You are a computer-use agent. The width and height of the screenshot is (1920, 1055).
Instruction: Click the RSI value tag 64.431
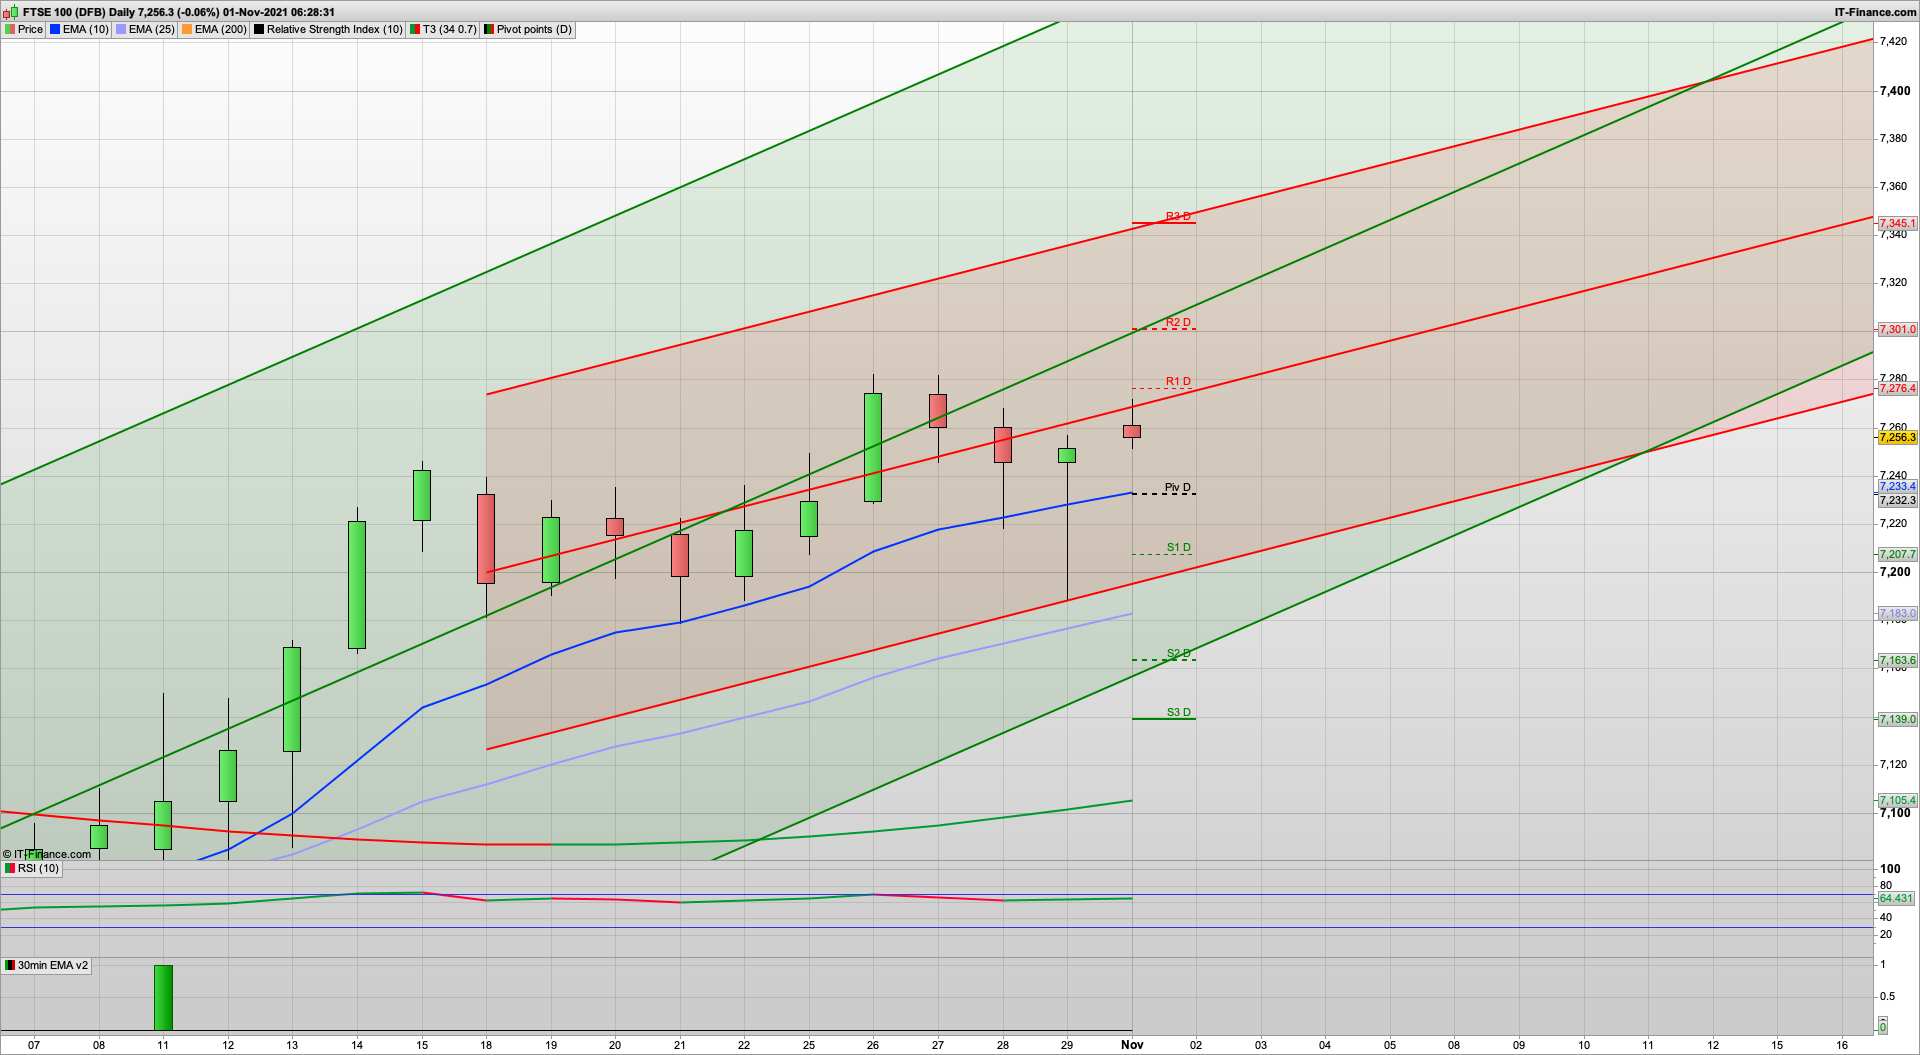[1896, 898]
